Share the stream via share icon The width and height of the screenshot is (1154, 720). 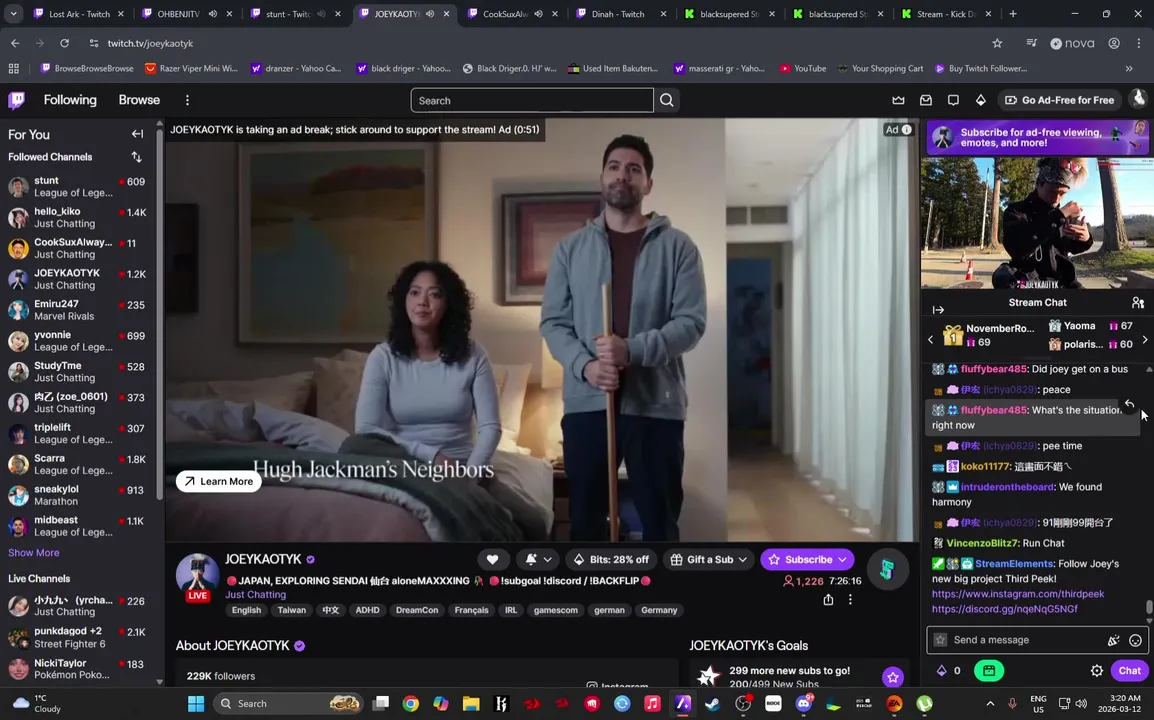point(828,600)
